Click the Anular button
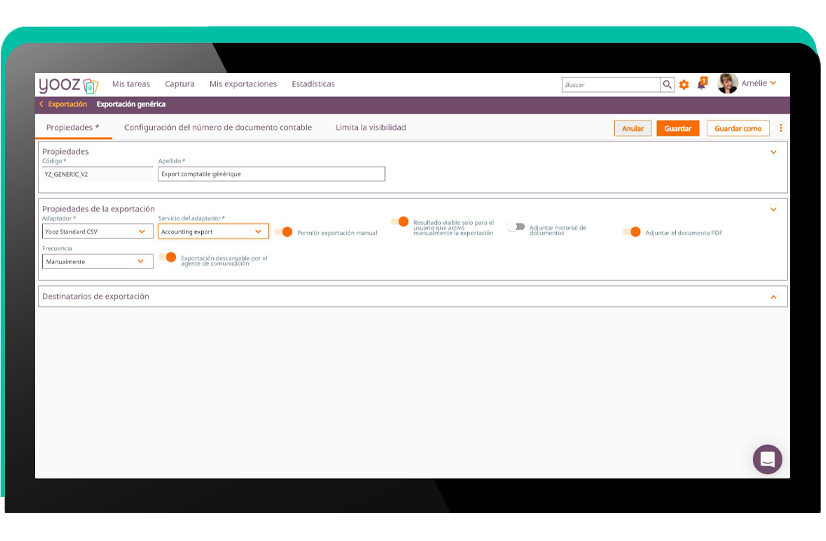Viewport: 826px width, 541px height. pos(633,129)
